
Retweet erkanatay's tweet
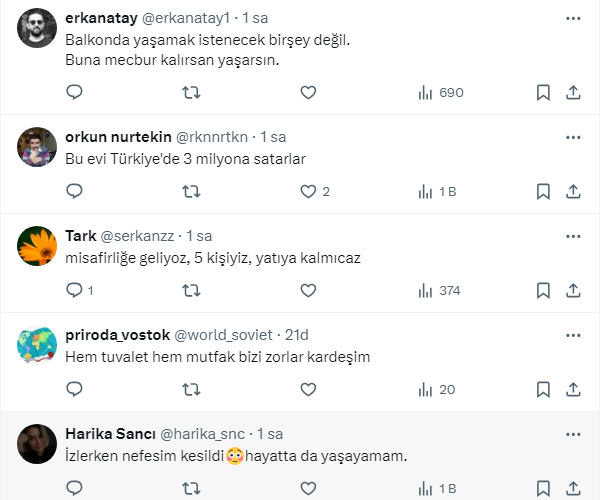click(191, 93)
